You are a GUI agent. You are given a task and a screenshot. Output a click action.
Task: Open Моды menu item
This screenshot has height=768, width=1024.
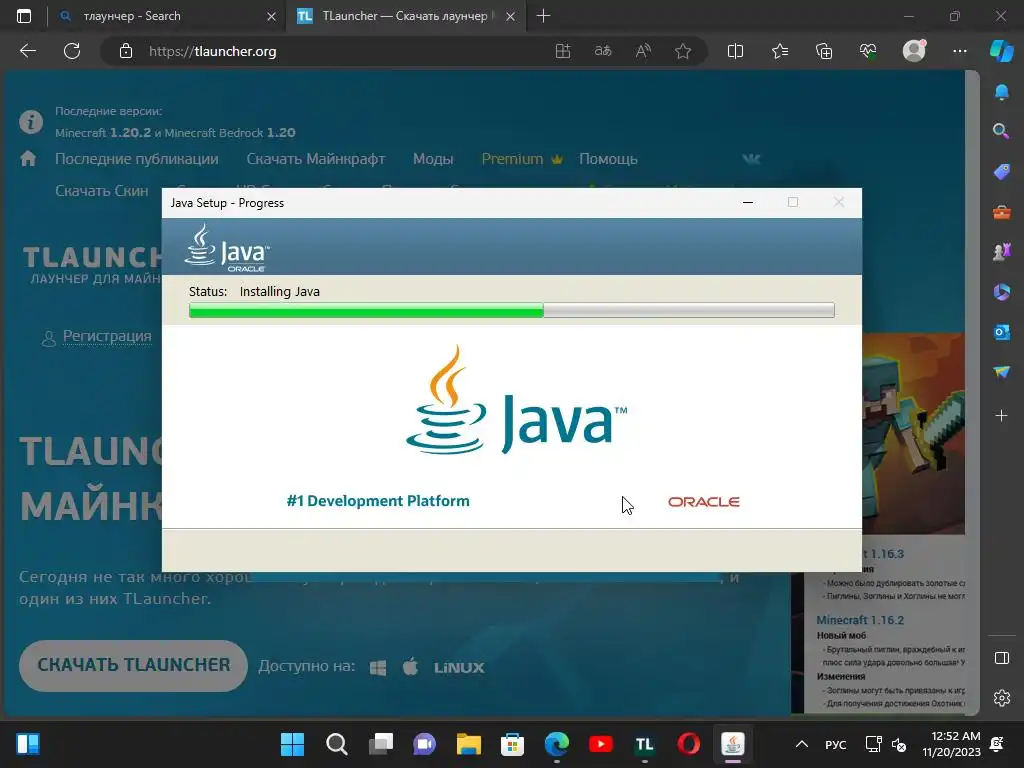point(433,159)
